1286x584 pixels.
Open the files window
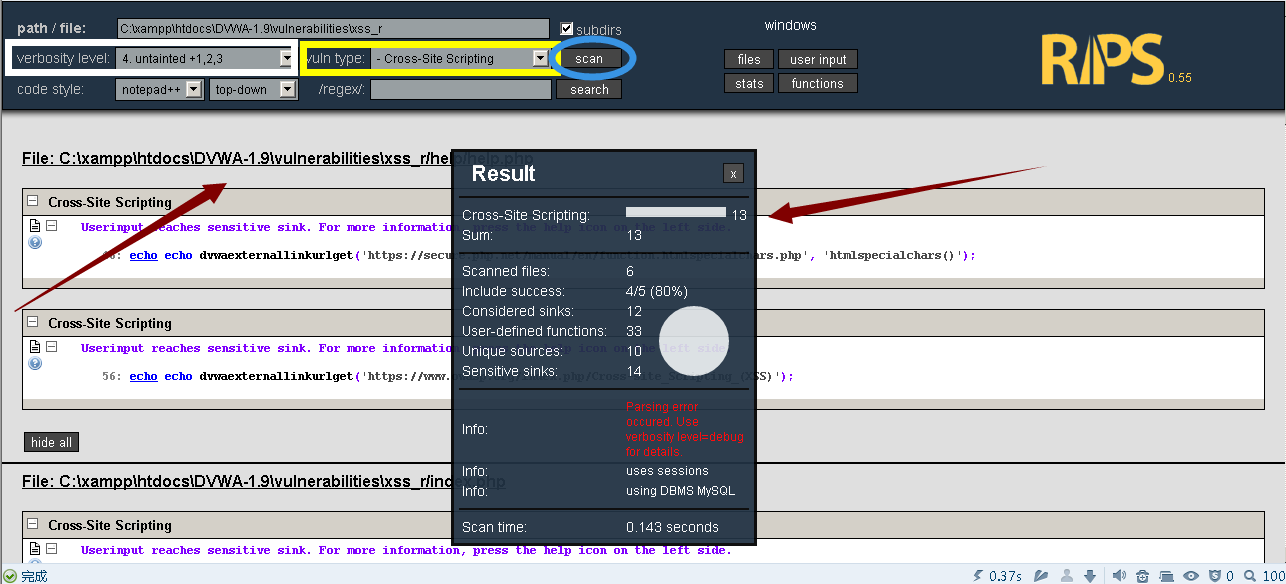coord(749,59)
